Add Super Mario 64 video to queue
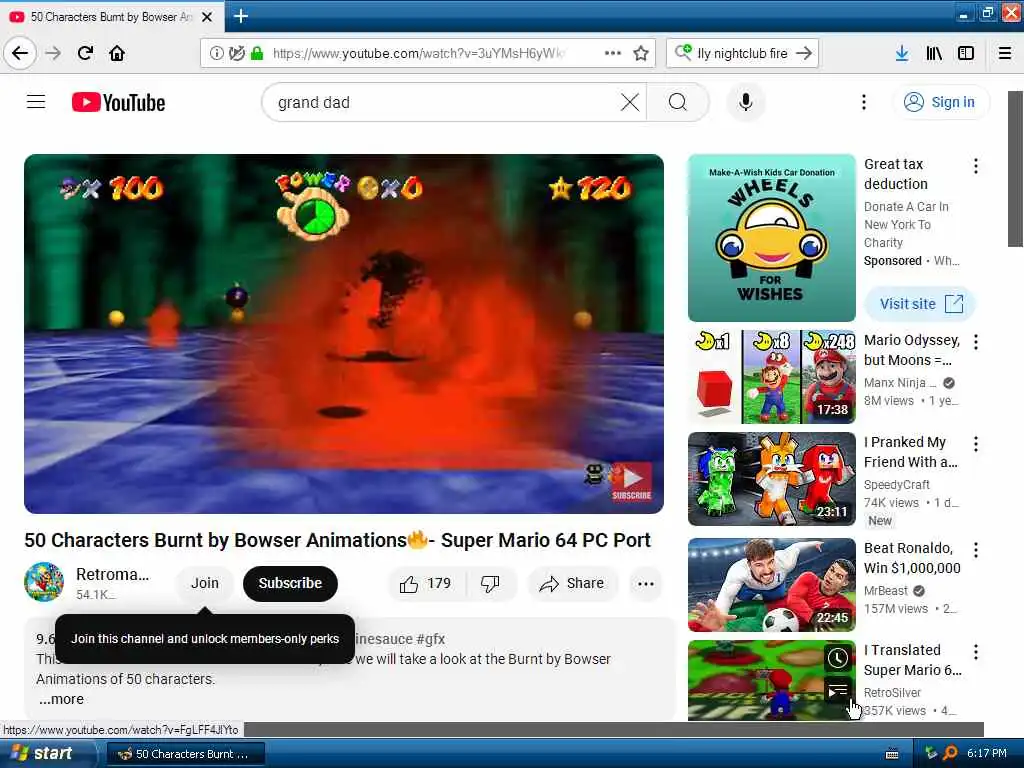Image resolution: width=1024 pixels, height=768 pixels. point(837,690)
